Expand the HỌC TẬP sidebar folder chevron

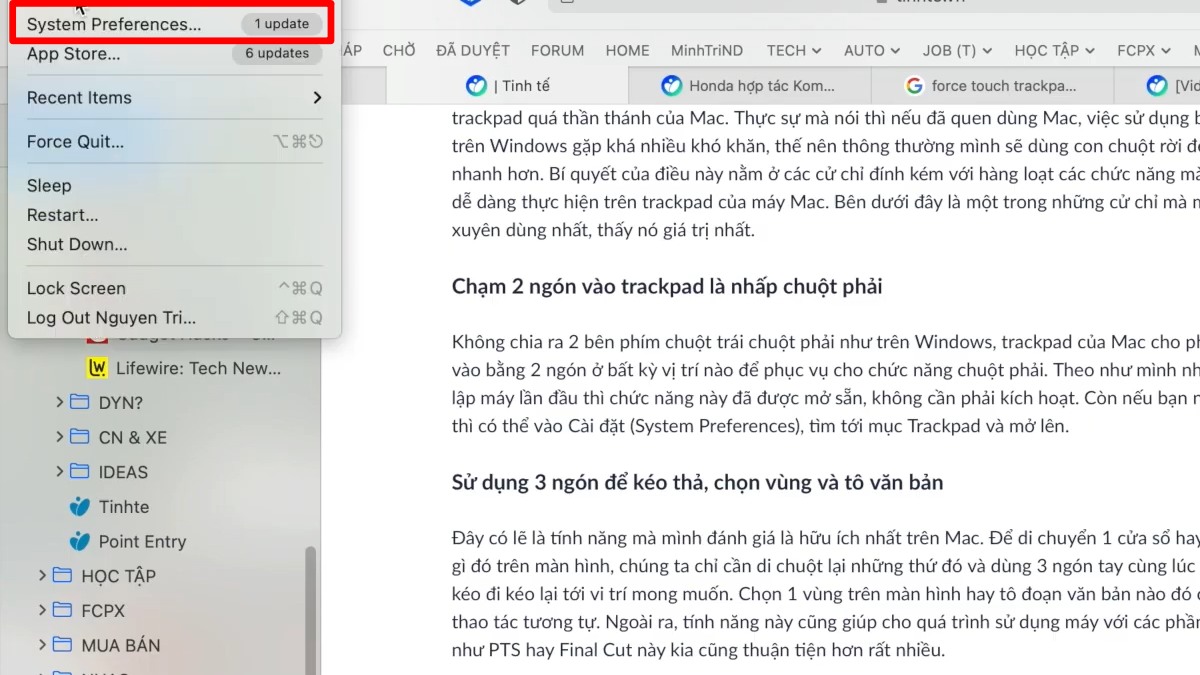[x=42, y=576]
